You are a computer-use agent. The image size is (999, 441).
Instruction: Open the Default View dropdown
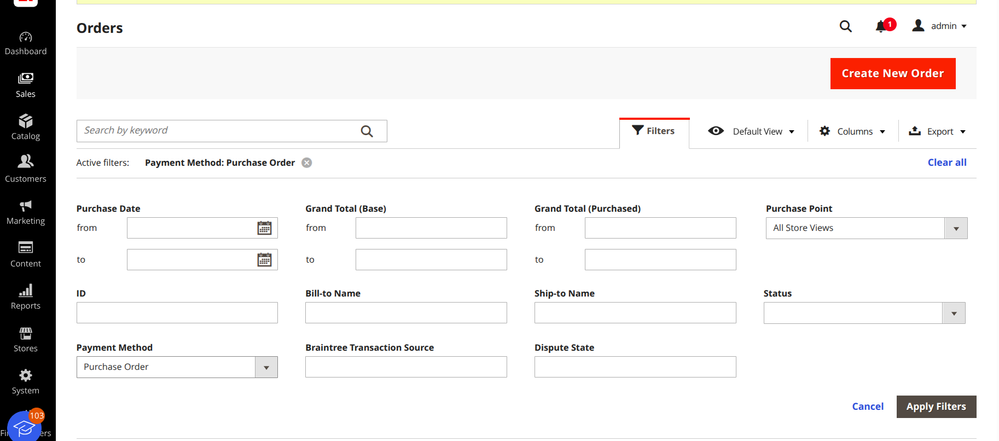click(752, 132)
